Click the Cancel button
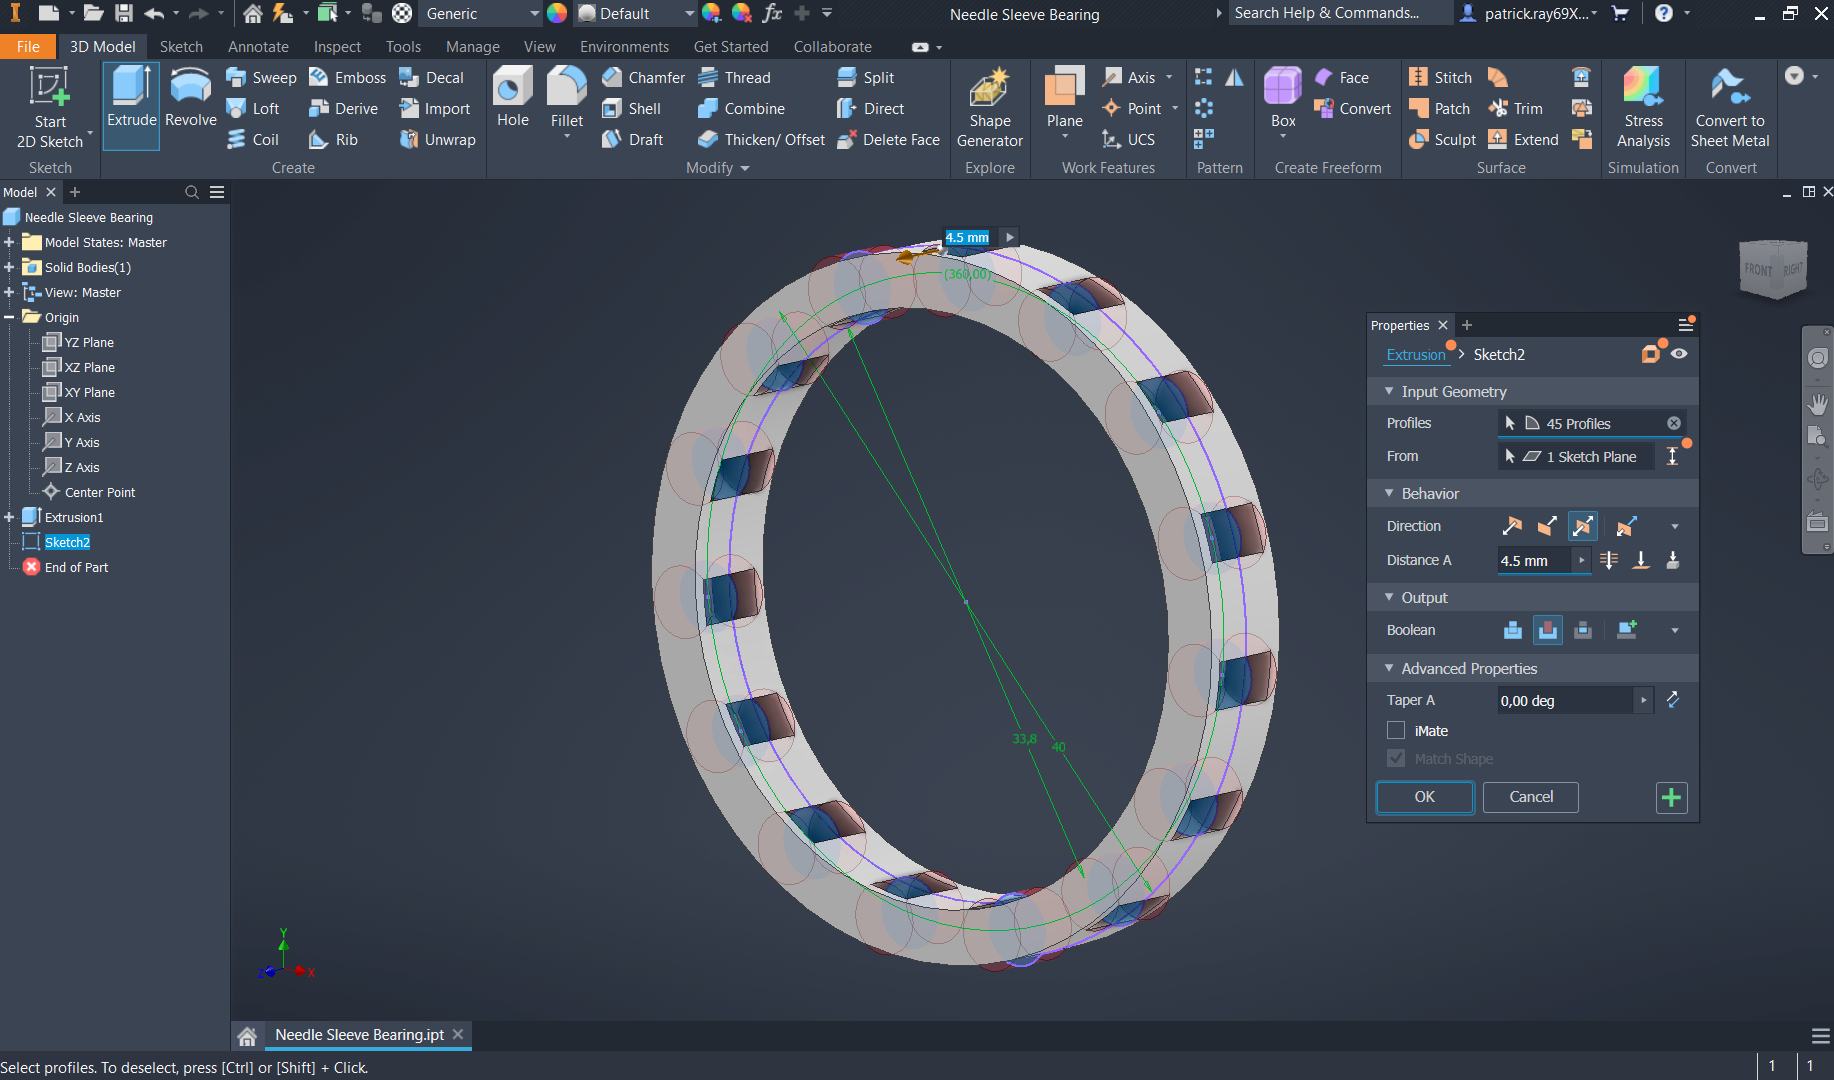 1530,797
